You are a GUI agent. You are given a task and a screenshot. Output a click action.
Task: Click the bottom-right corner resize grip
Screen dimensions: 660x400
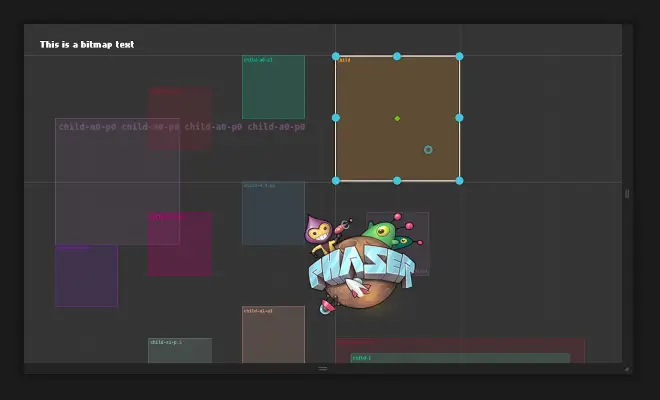627,369
